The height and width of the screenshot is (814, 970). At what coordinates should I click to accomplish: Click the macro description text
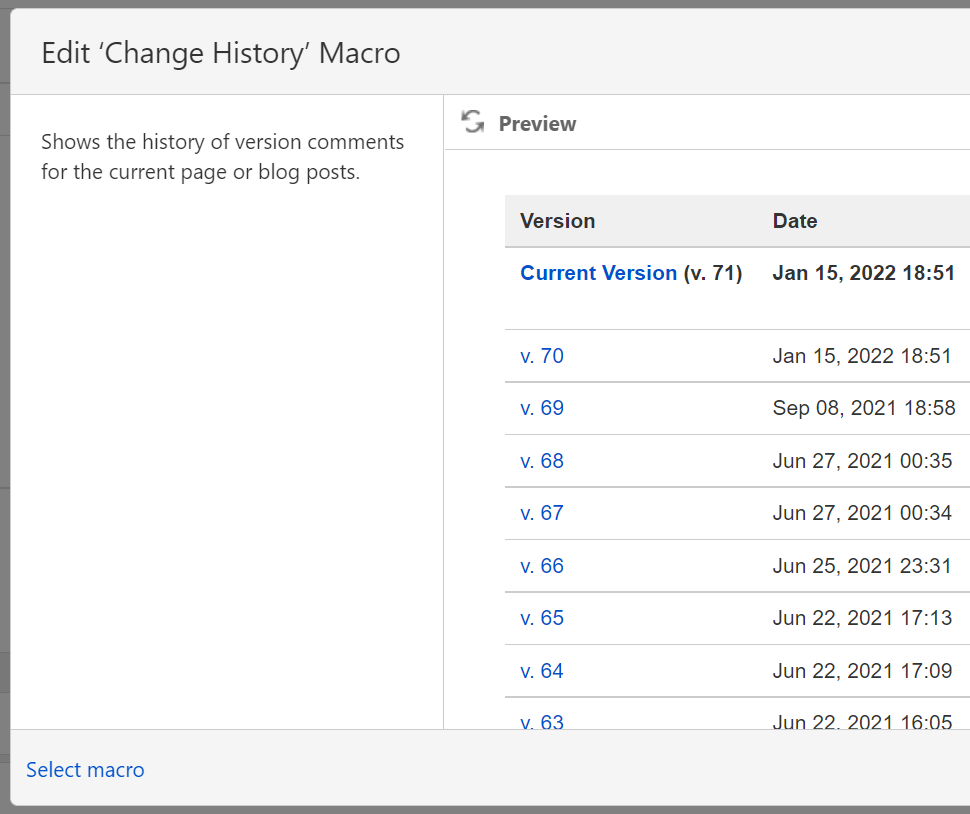222,156
